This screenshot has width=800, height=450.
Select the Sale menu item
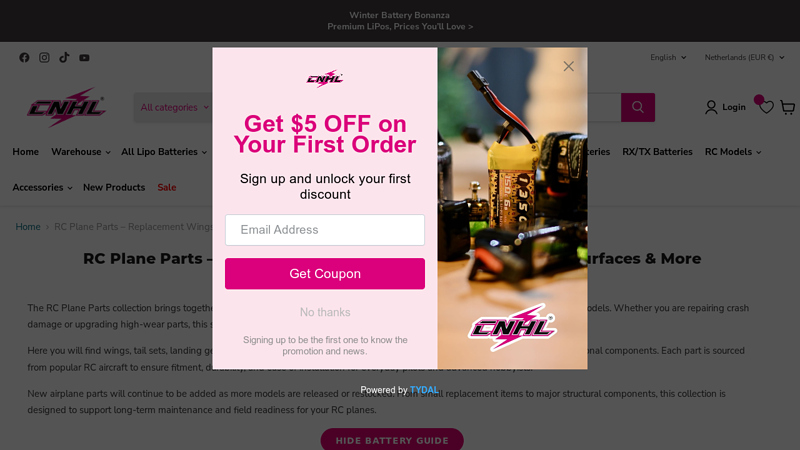167,187
